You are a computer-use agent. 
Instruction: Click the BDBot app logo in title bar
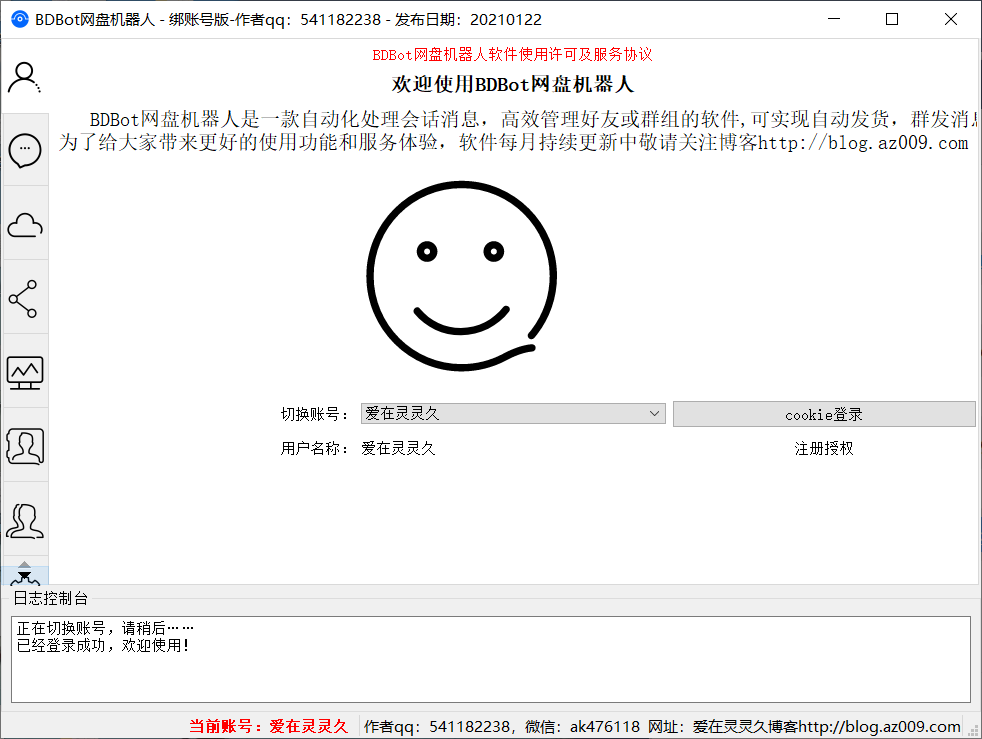[16, 18]
